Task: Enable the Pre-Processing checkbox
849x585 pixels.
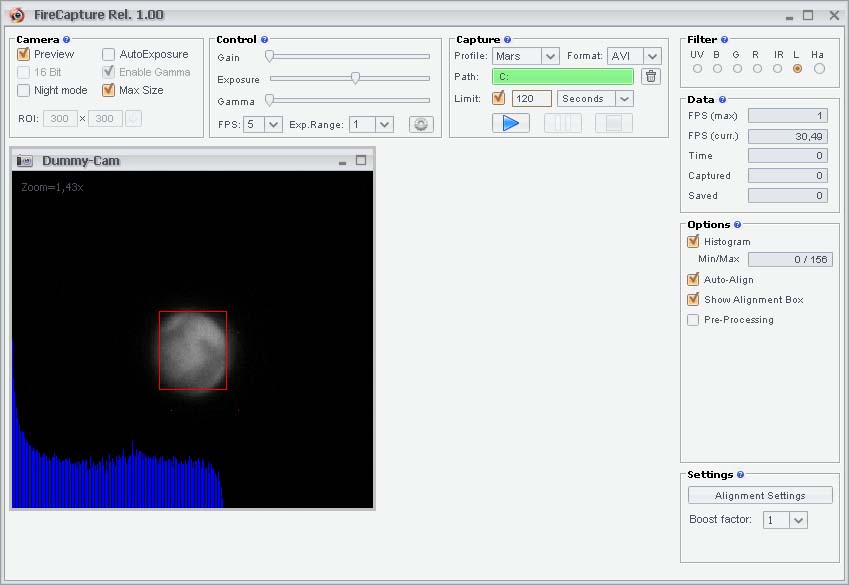Action: [693, 320]
